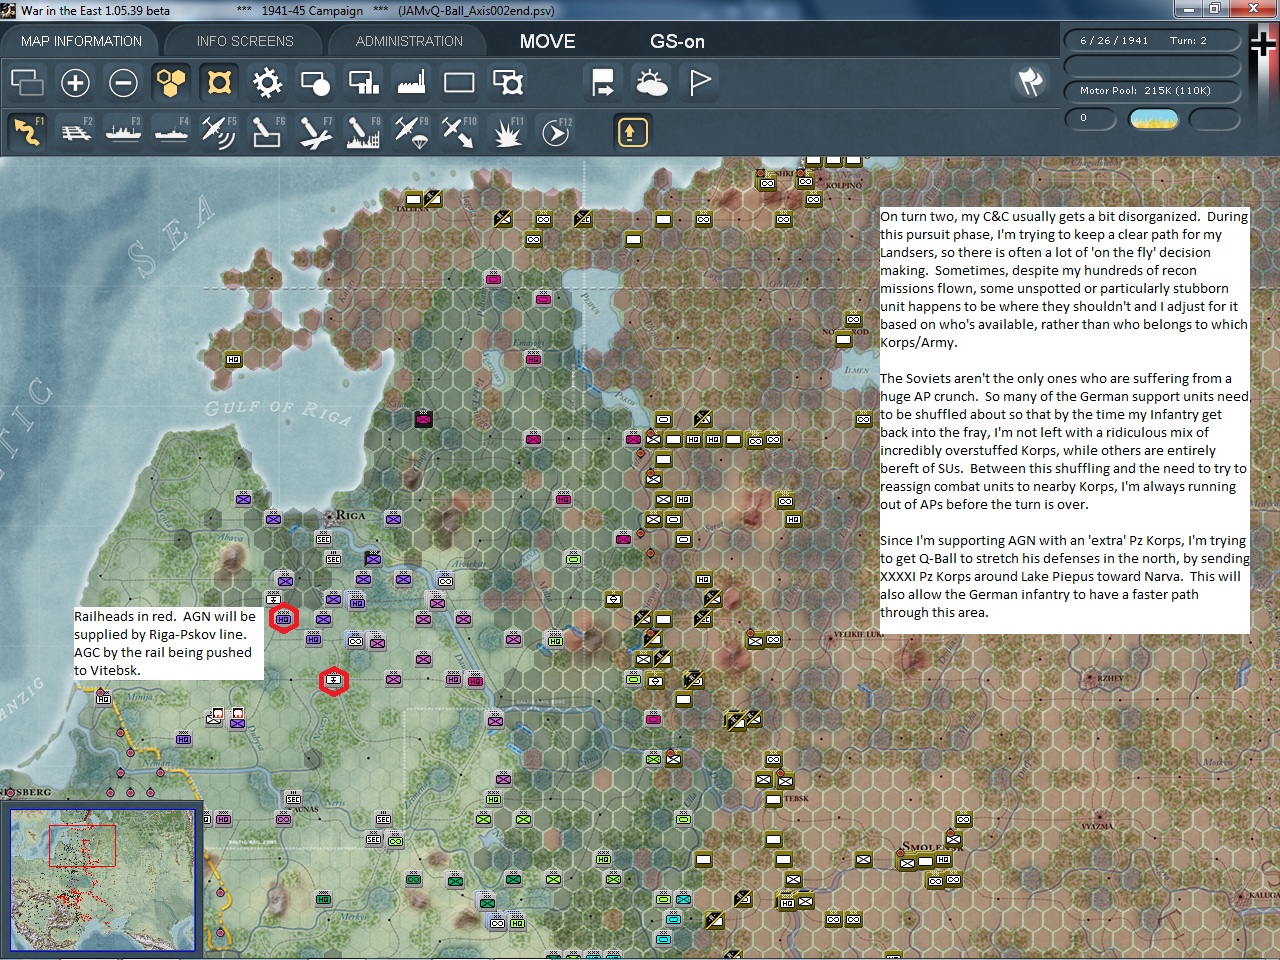The width and height of the screenshot is (1280, 960).
Task: Select the F7 bomb airfield mode
Action: [x=315, y=132]
